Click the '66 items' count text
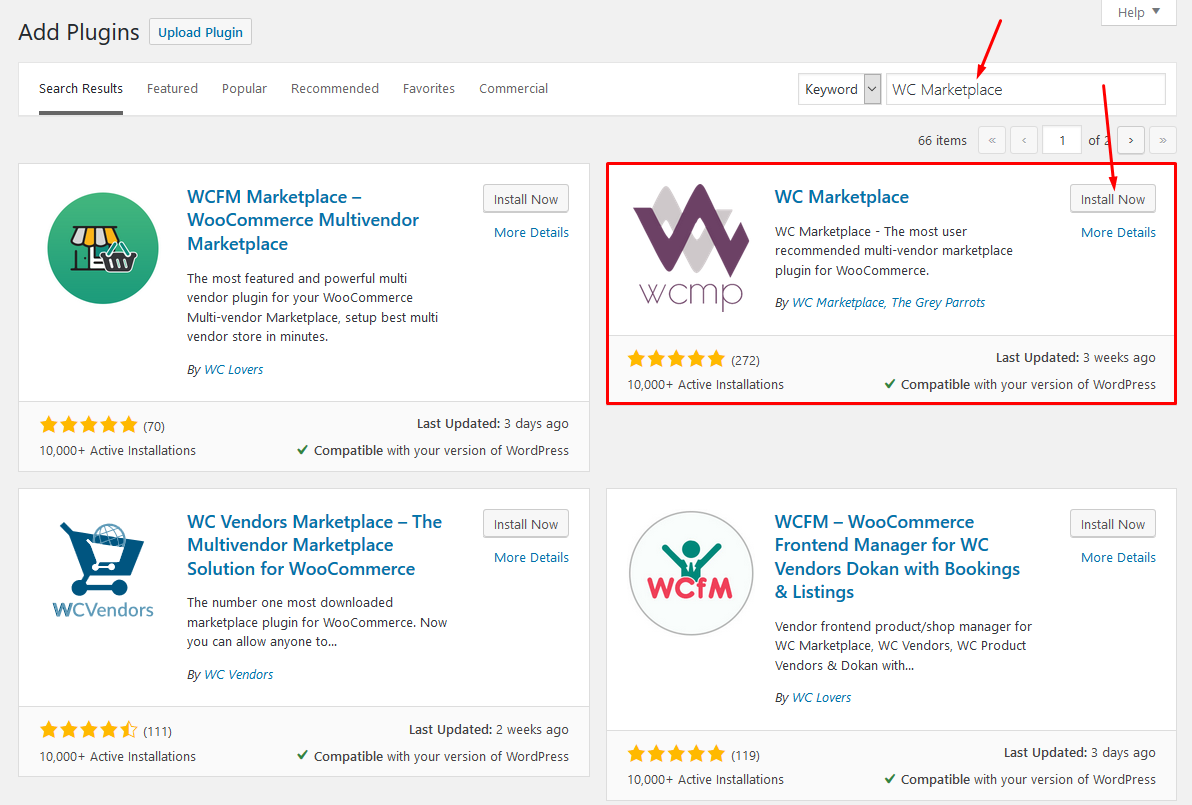This screenshot has width=1192, height=805. pyautogui.click(x=942, y=141)
